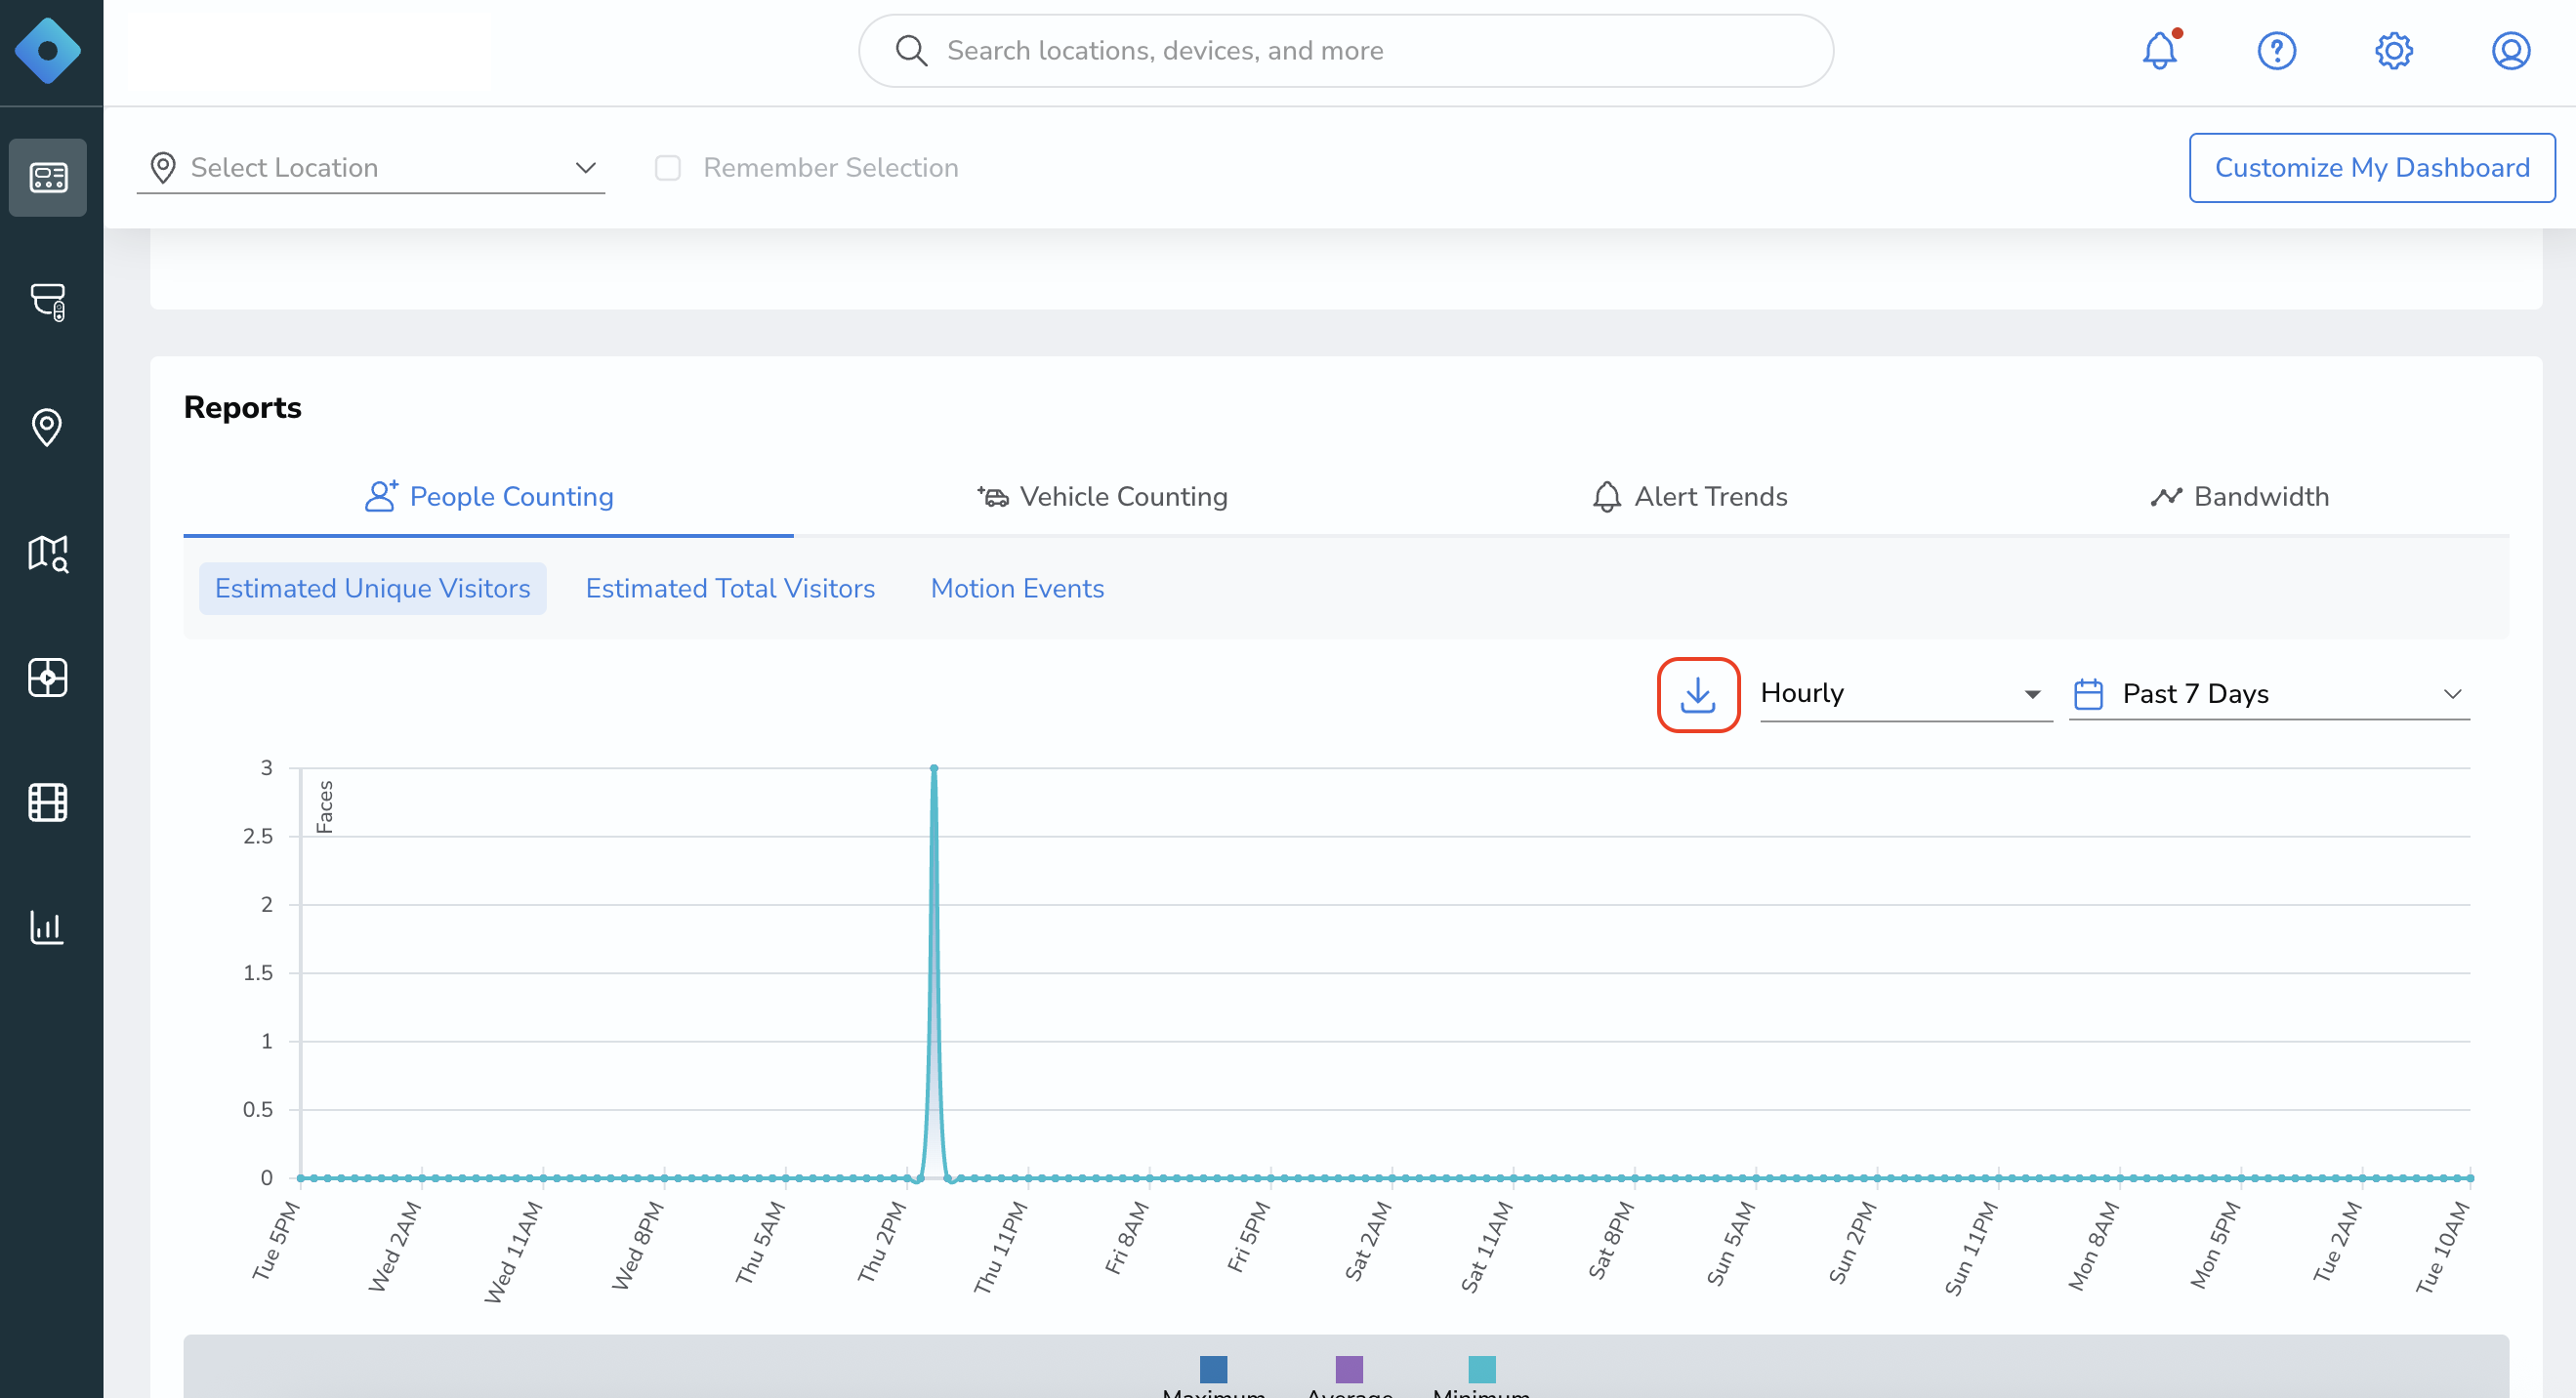
Task: Open the user profile icon
Action: coord(2511,50)
